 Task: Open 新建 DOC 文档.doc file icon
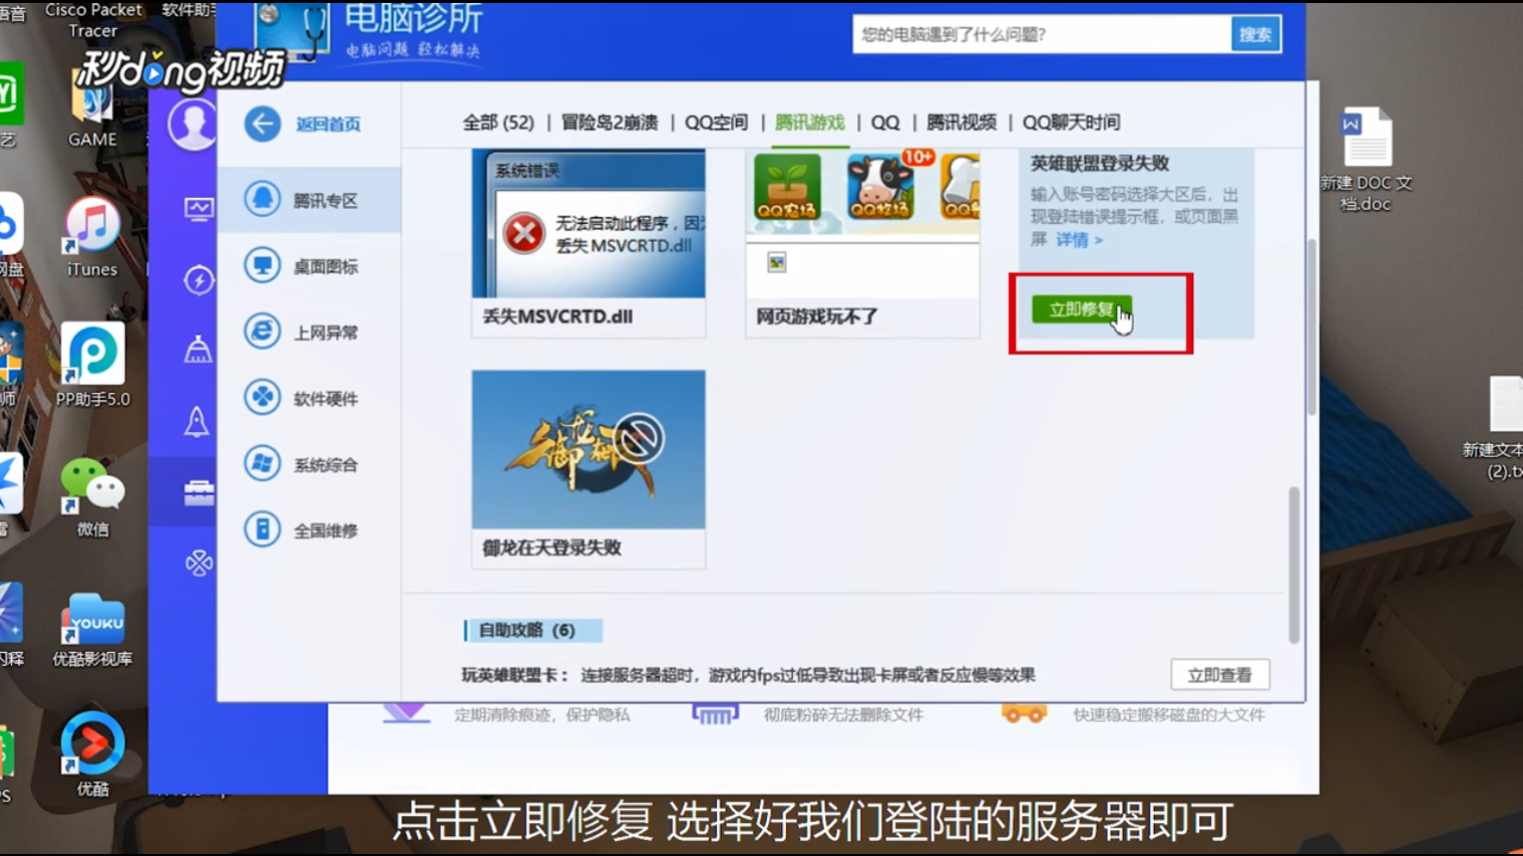tap(1366, 159)
